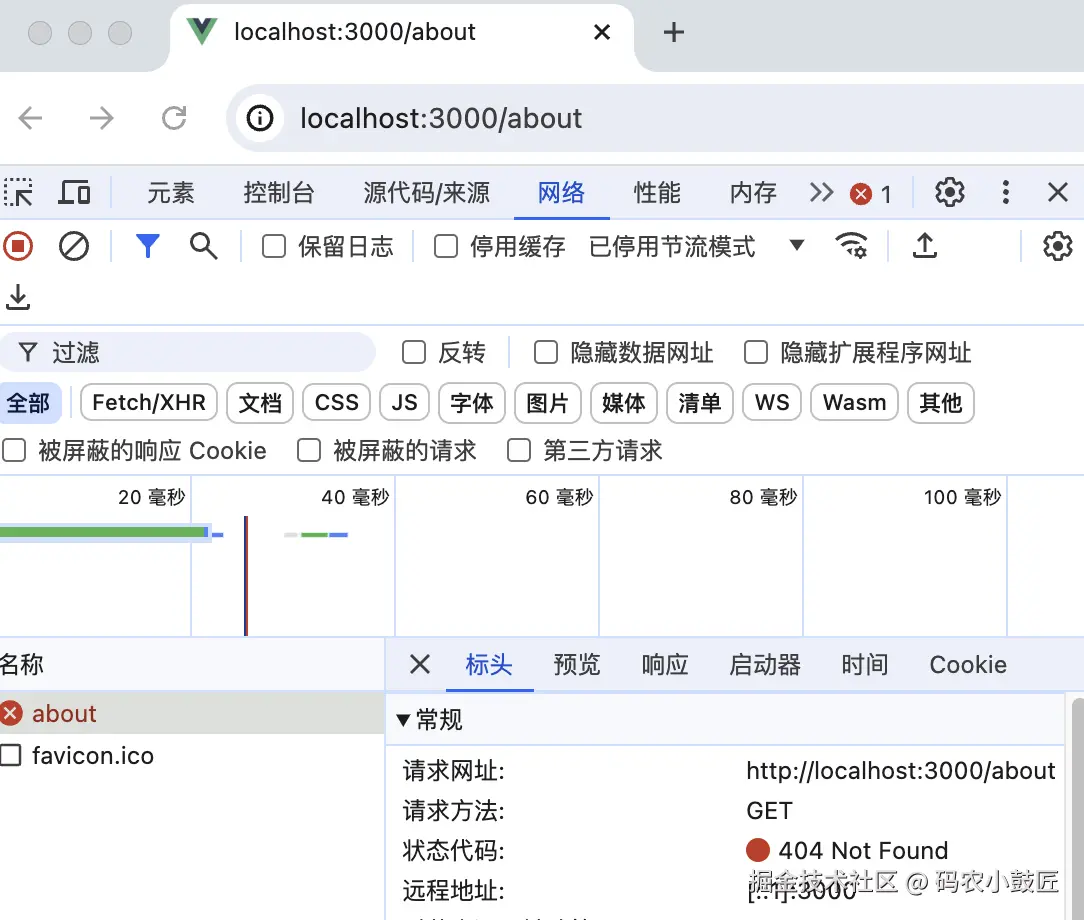This screenshot has width=1084, height=920.
Task: Click the red error count badge
Action: pyautogui.click(x=870, y=194)
